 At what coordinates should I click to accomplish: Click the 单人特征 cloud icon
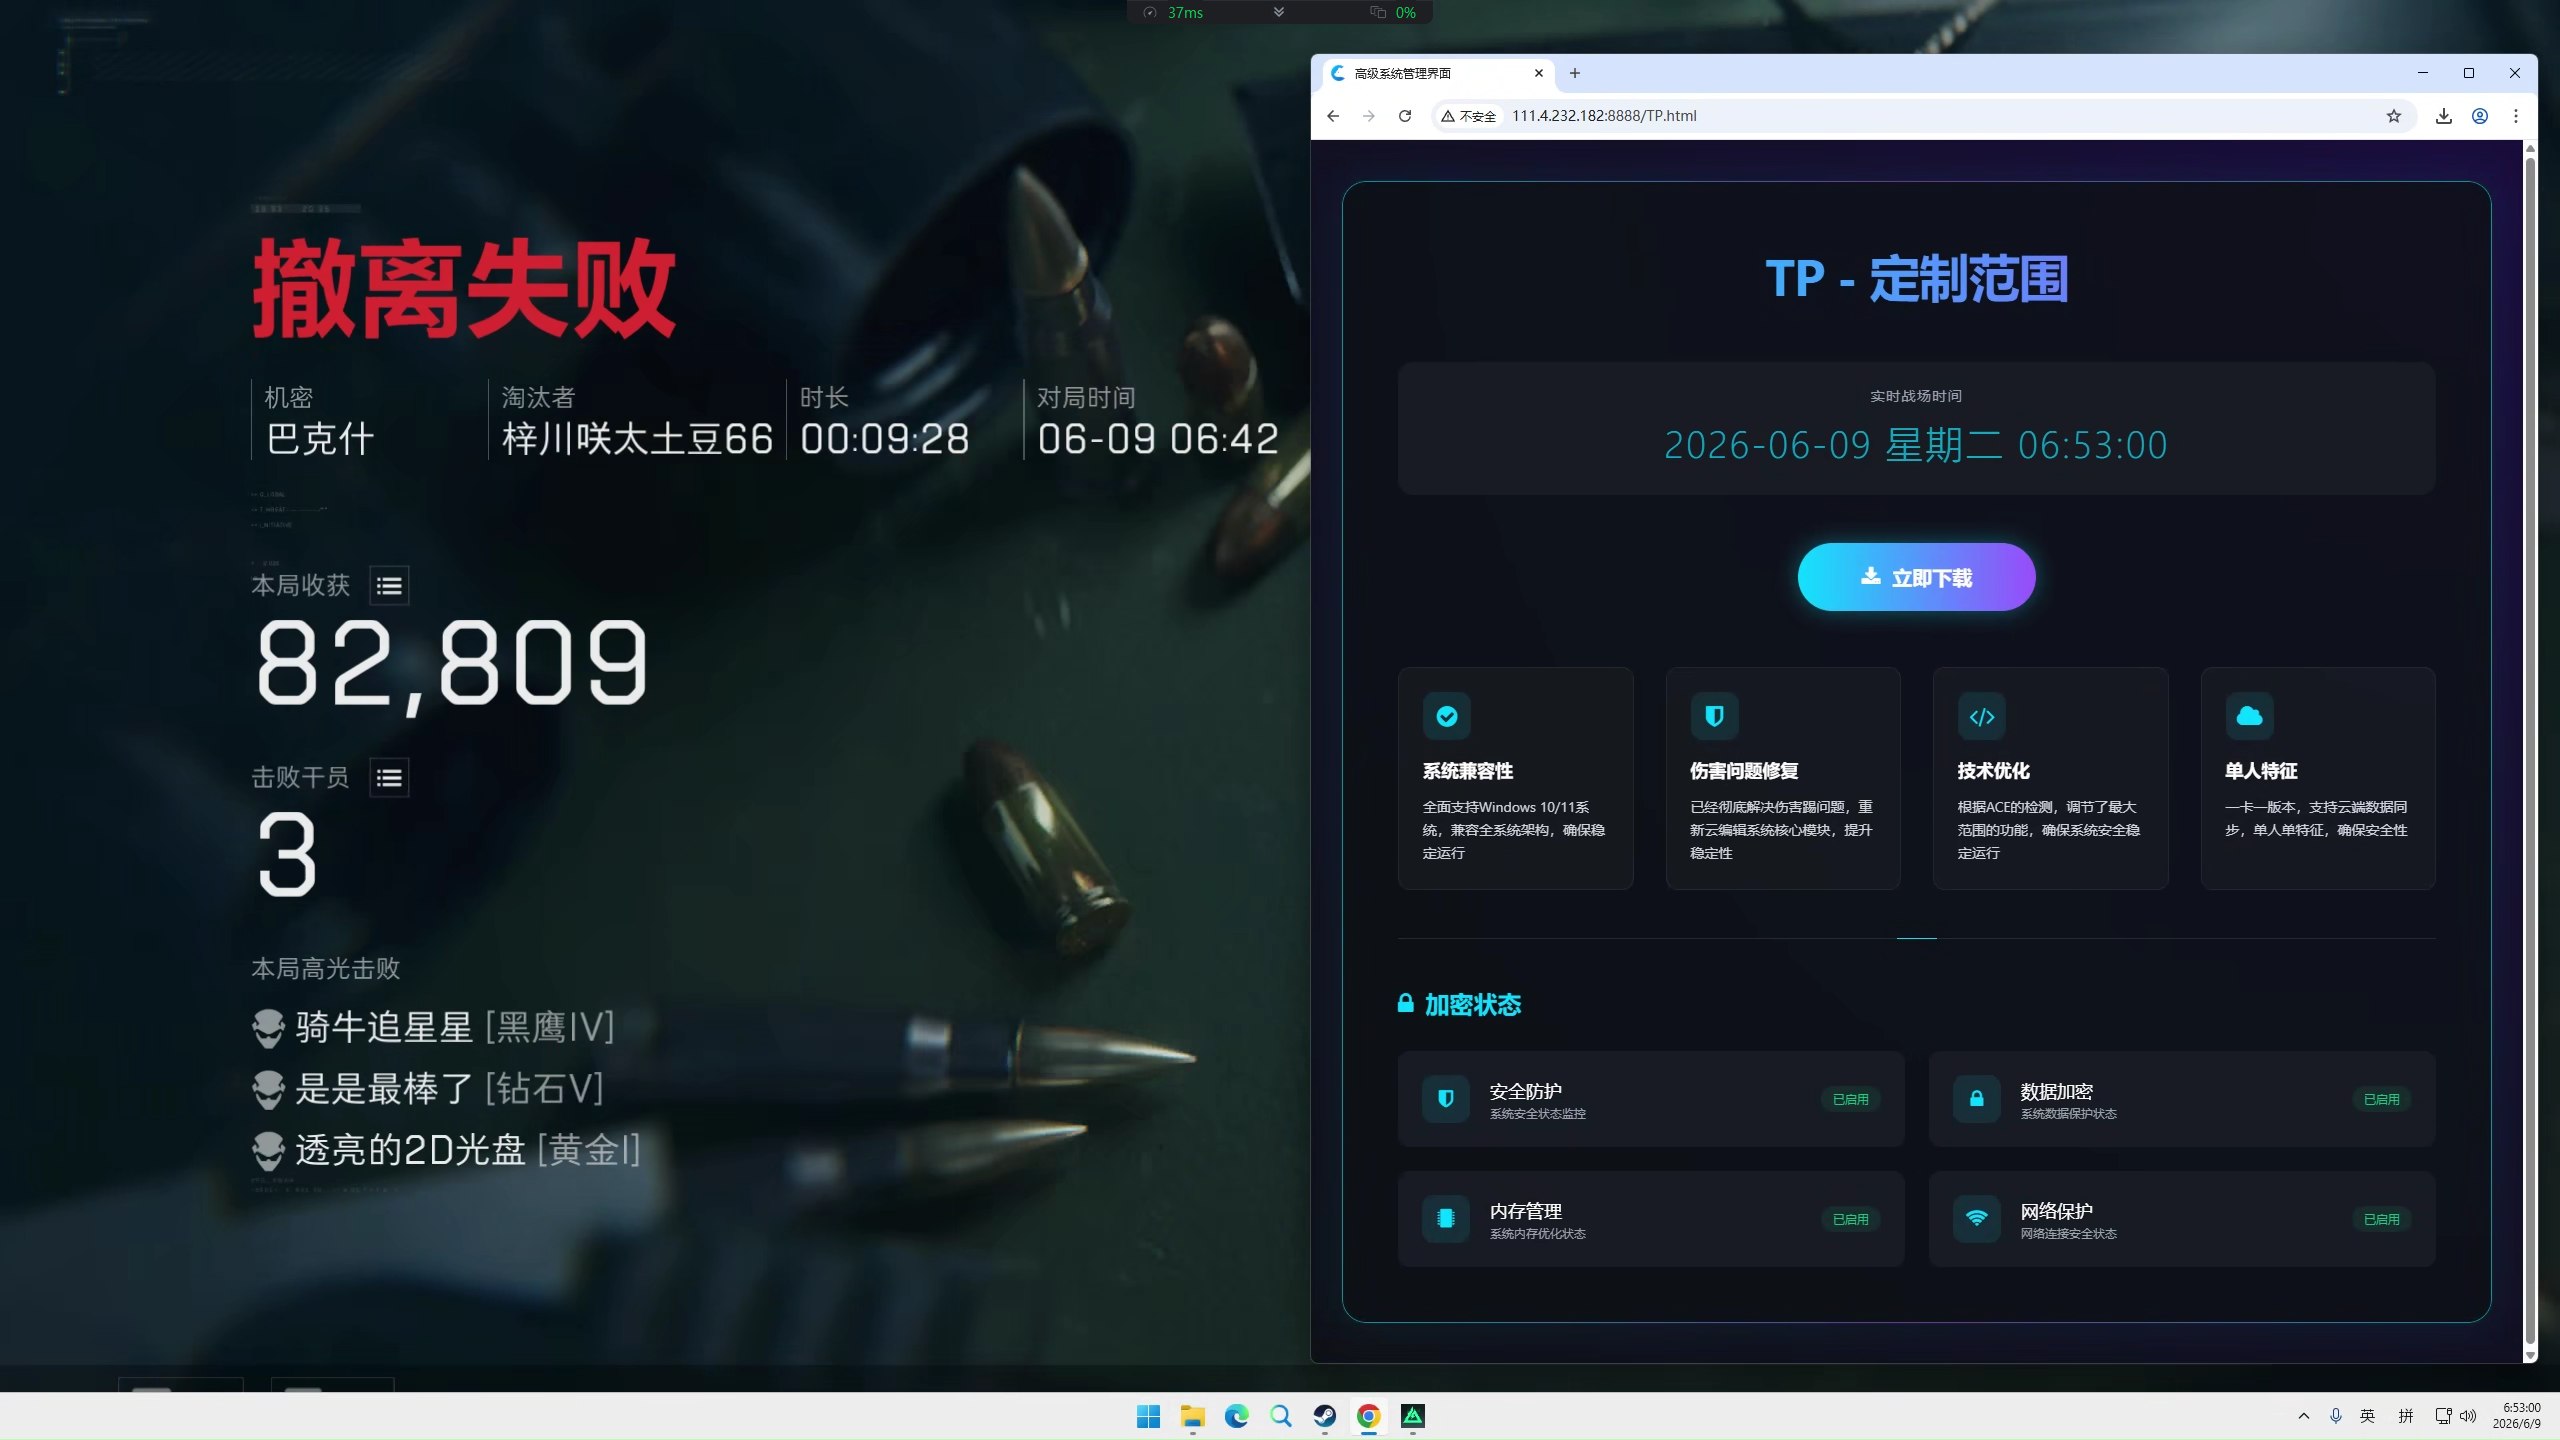[x=2249, y=716]
